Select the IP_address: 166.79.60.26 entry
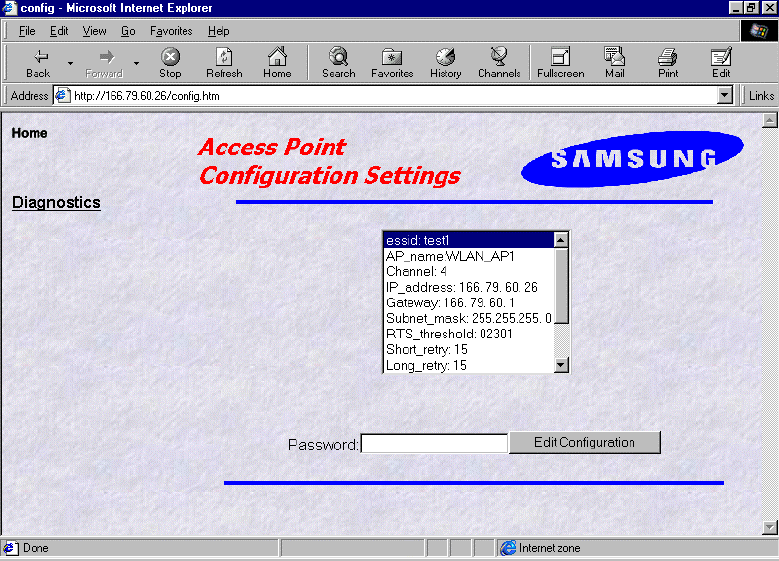The image size is (779, 561). (x=468, y=287)
